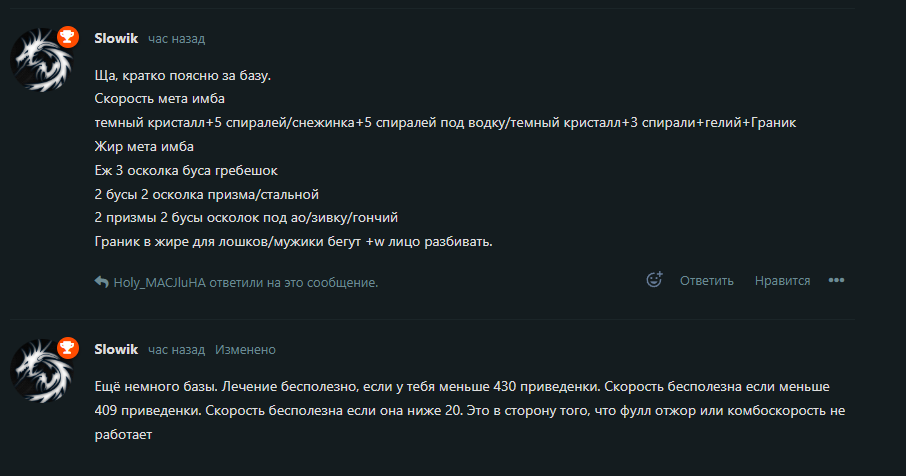Open Slowik's dragon avatar on the edited post

(42, 371)
